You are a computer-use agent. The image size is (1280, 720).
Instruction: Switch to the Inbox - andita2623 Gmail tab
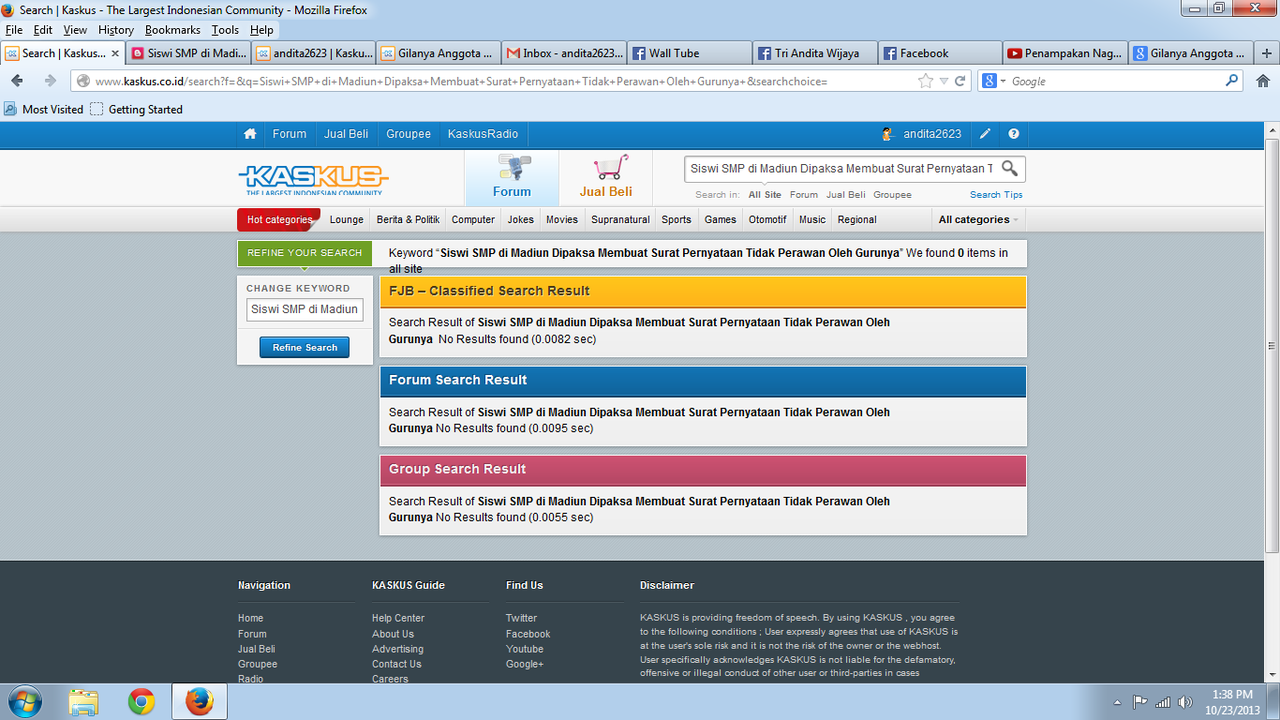tap(564, 53)
